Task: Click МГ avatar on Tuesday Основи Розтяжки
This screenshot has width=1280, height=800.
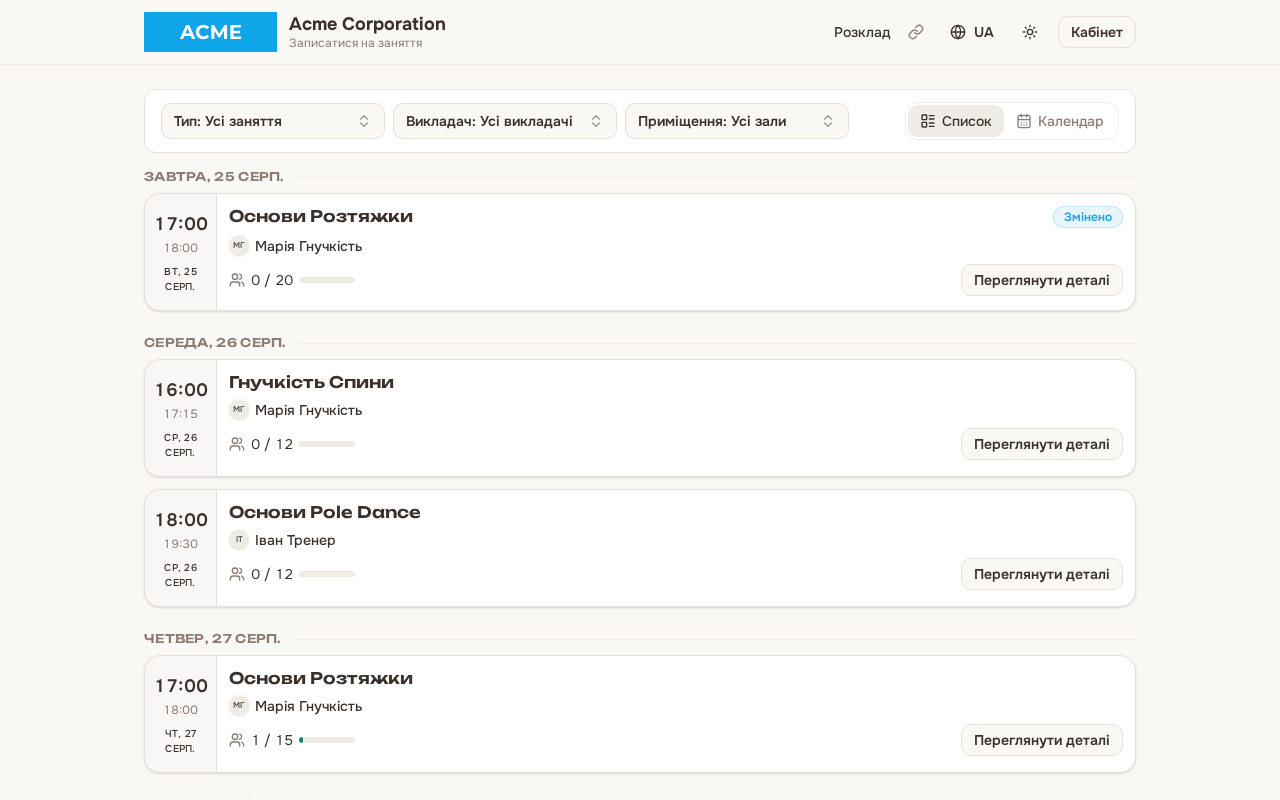Action: [239, 246]
